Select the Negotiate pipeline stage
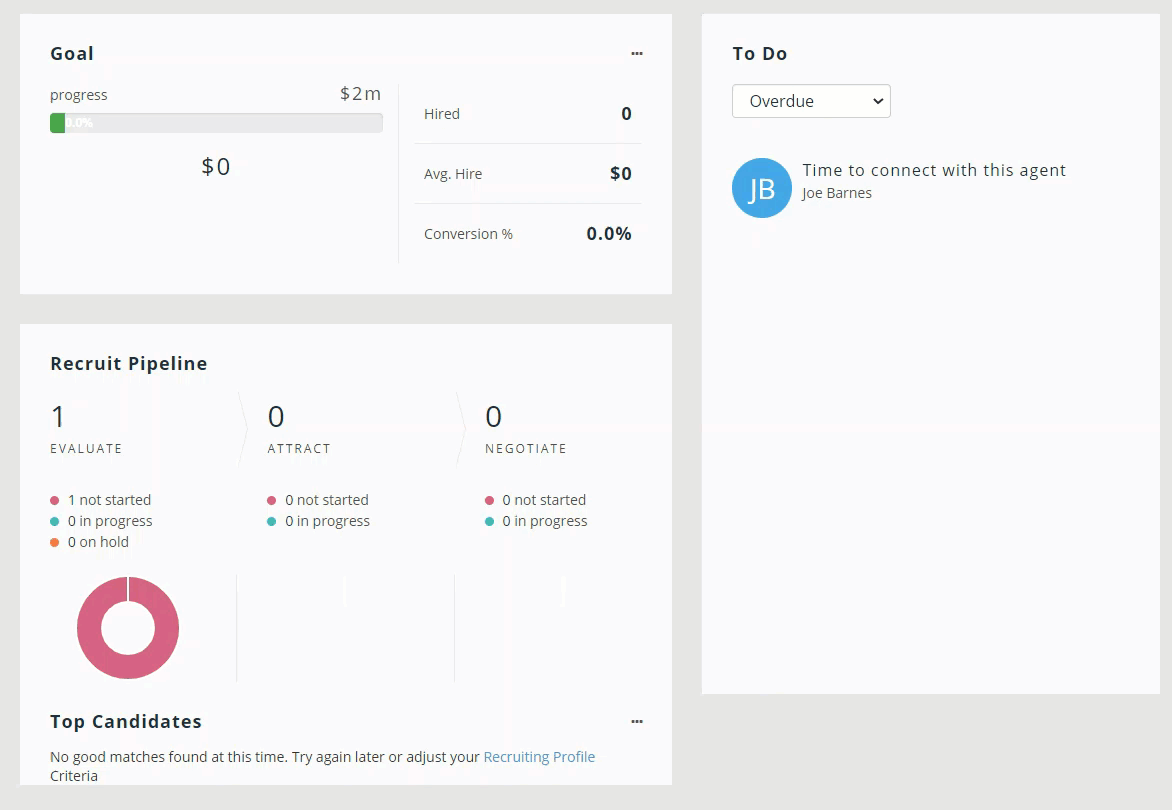Image resolution: width=1172 pixels, height=810 pixels. coord(525,430)
